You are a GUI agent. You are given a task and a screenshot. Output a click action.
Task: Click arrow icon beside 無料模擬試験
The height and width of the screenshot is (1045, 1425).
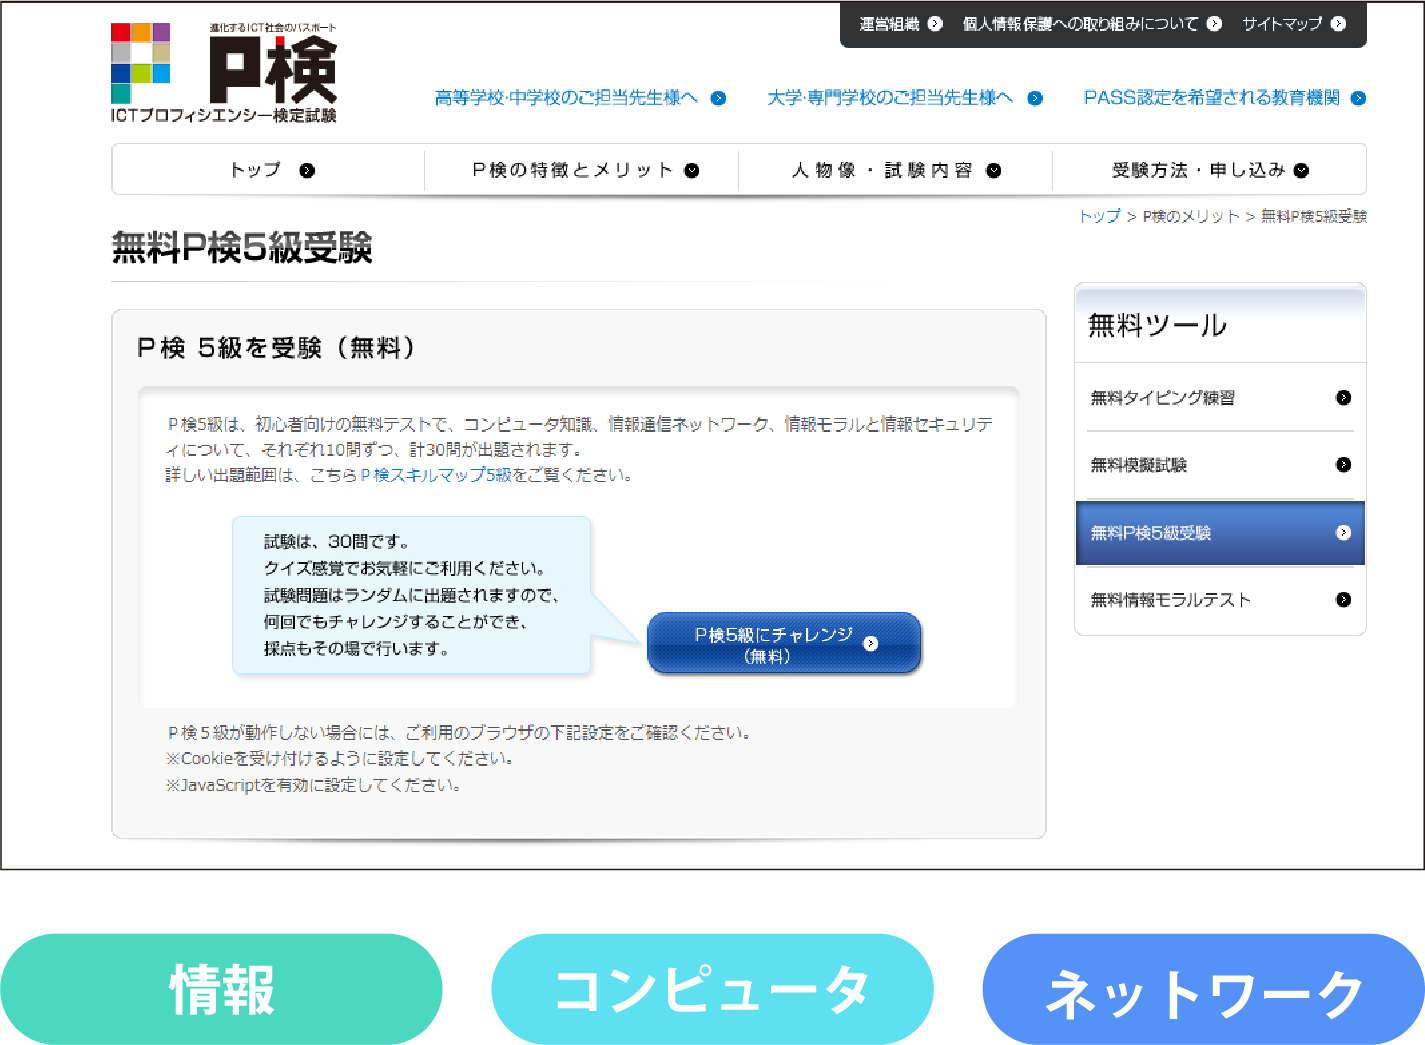1343,465
